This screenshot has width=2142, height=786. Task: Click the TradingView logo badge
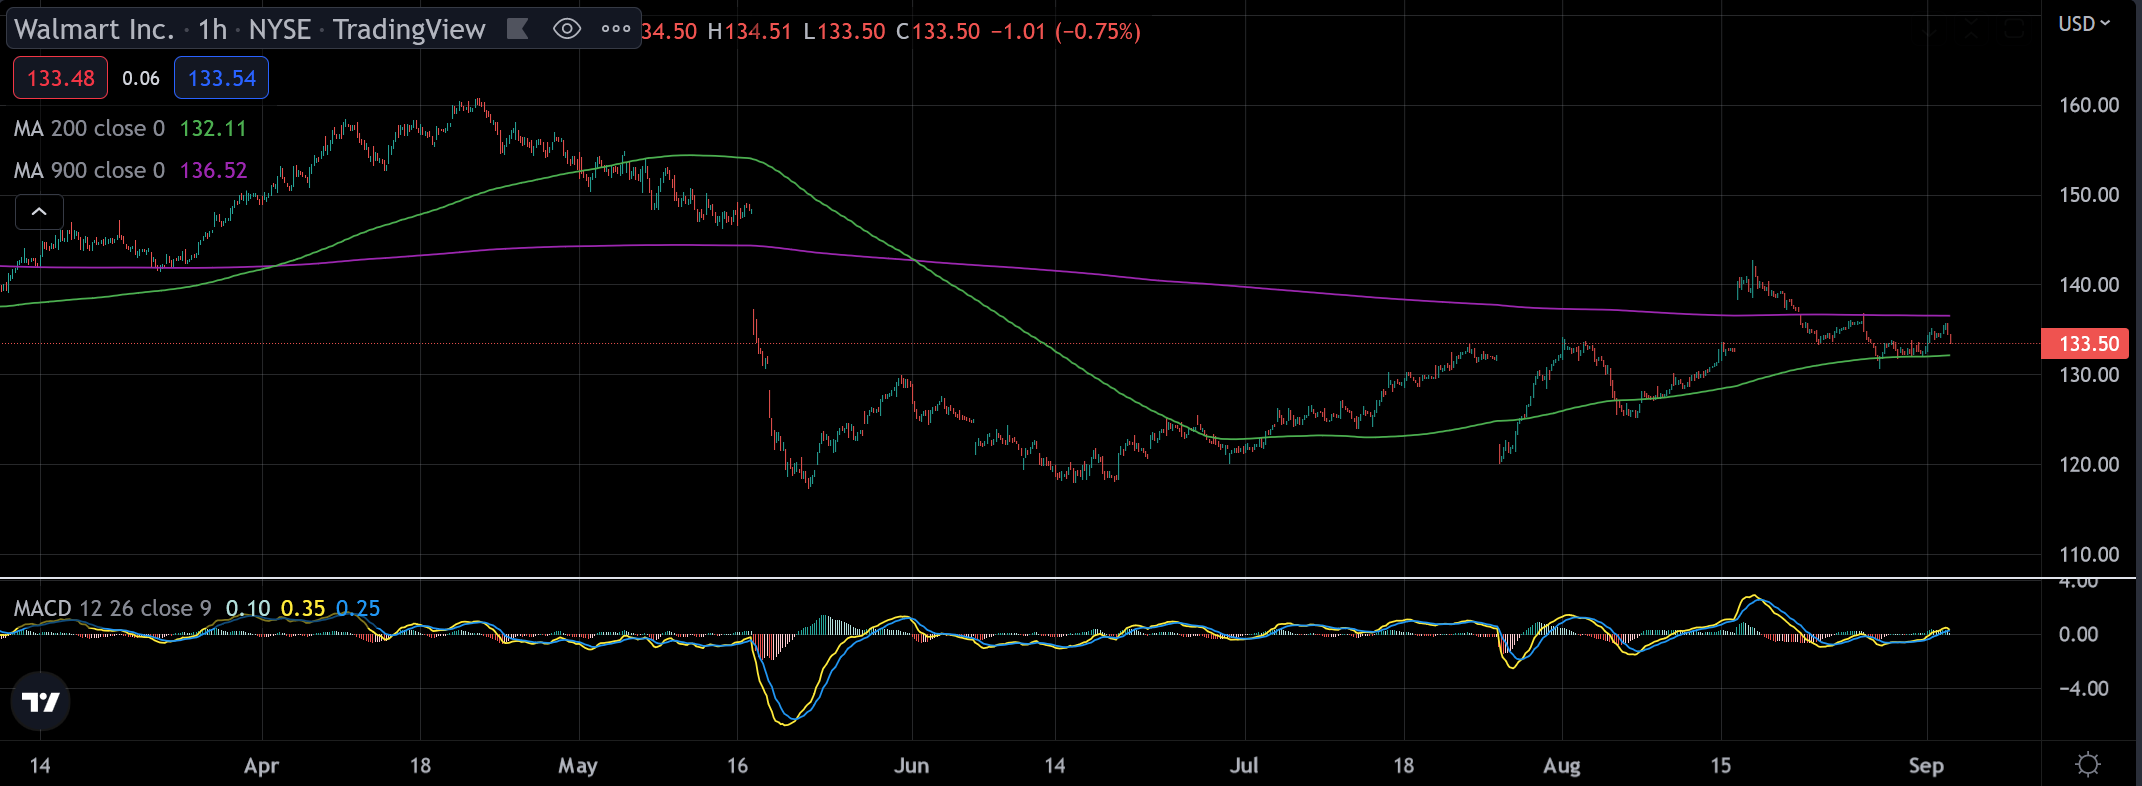pos(41,702)
